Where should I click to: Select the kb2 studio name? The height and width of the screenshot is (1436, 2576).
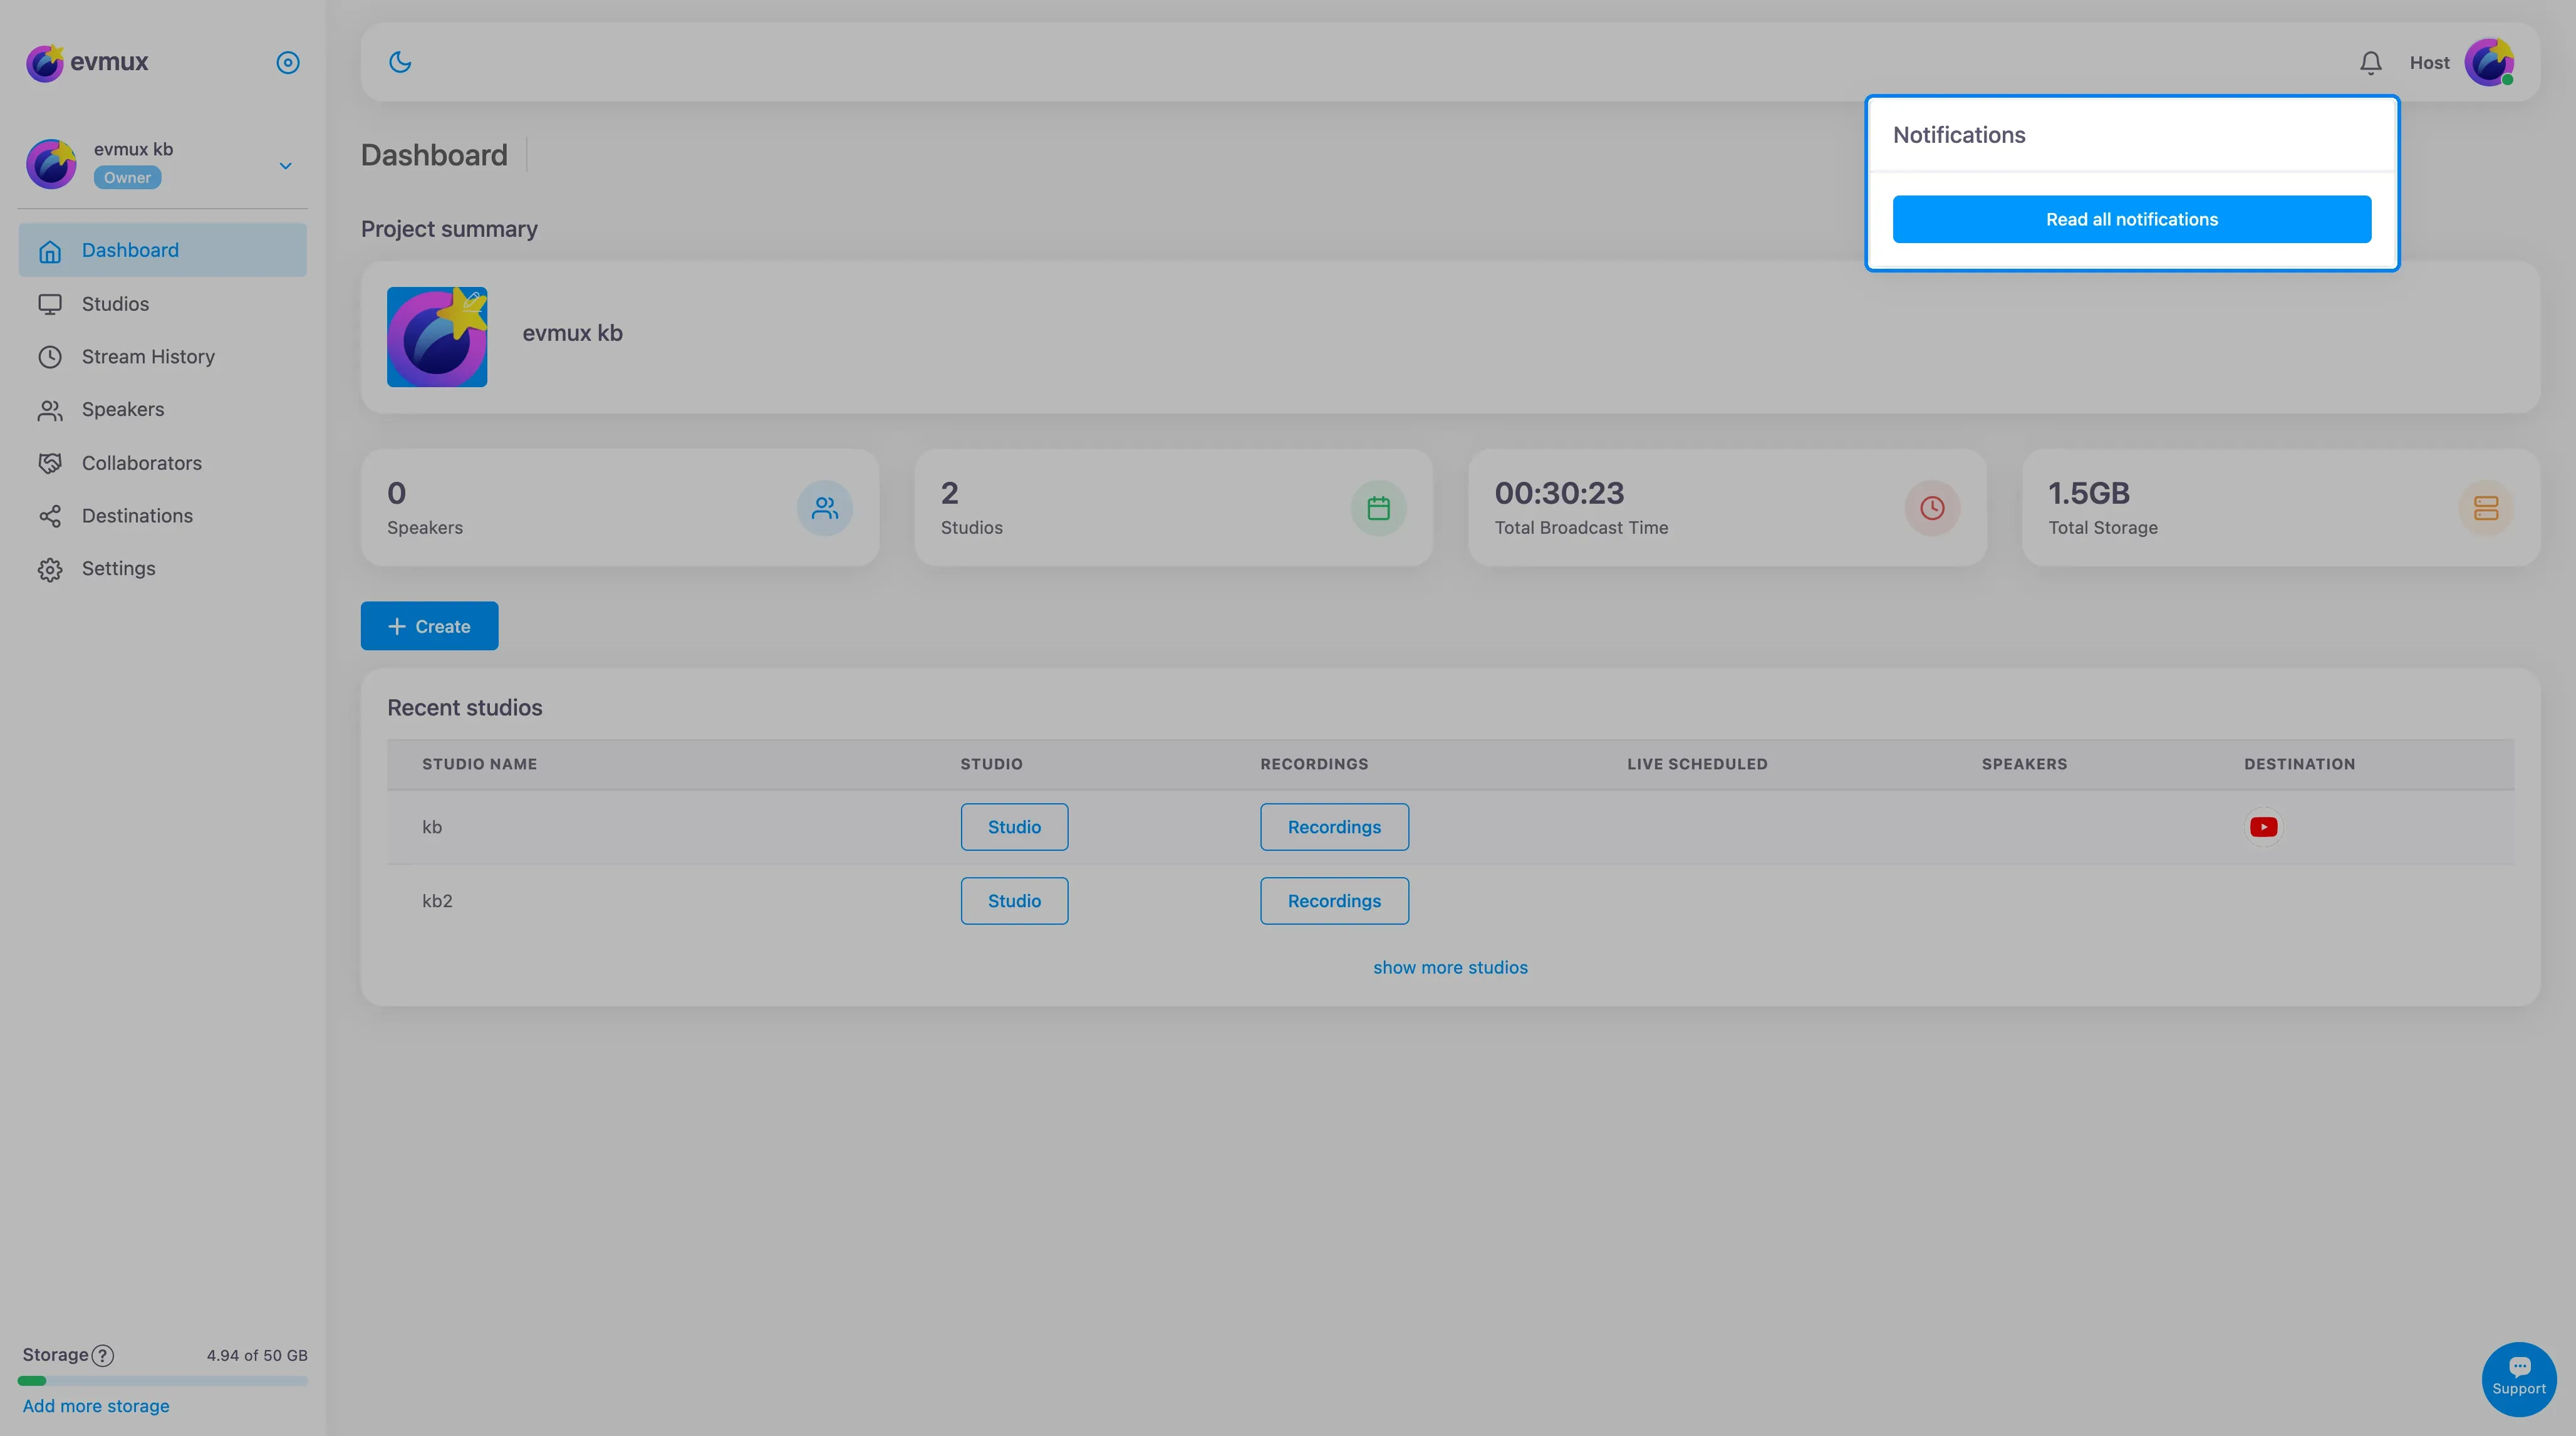coord(437,901)
